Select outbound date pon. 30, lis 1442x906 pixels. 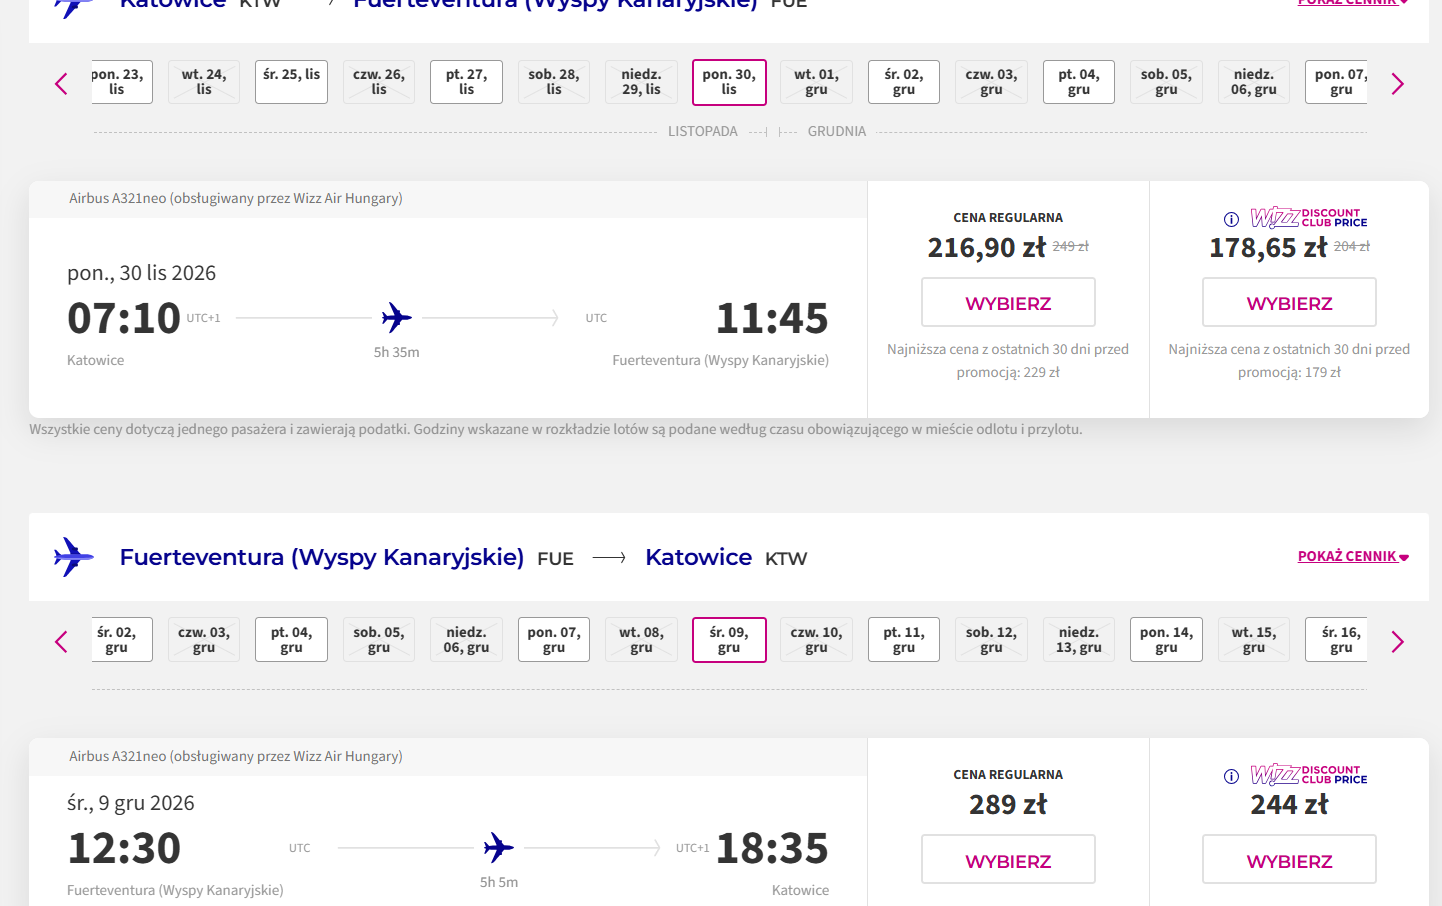point(729,82)
